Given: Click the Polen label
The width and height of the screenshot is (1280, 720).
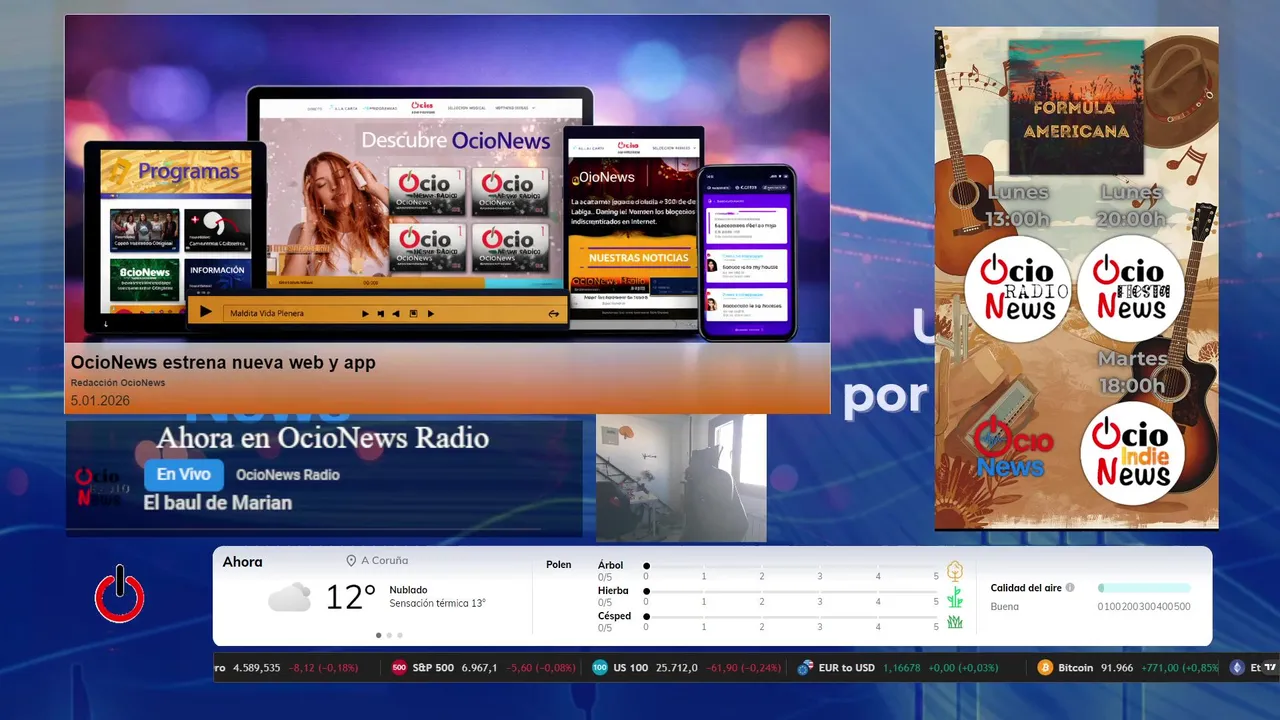Looking at the screenshot, I should point(559,565).
